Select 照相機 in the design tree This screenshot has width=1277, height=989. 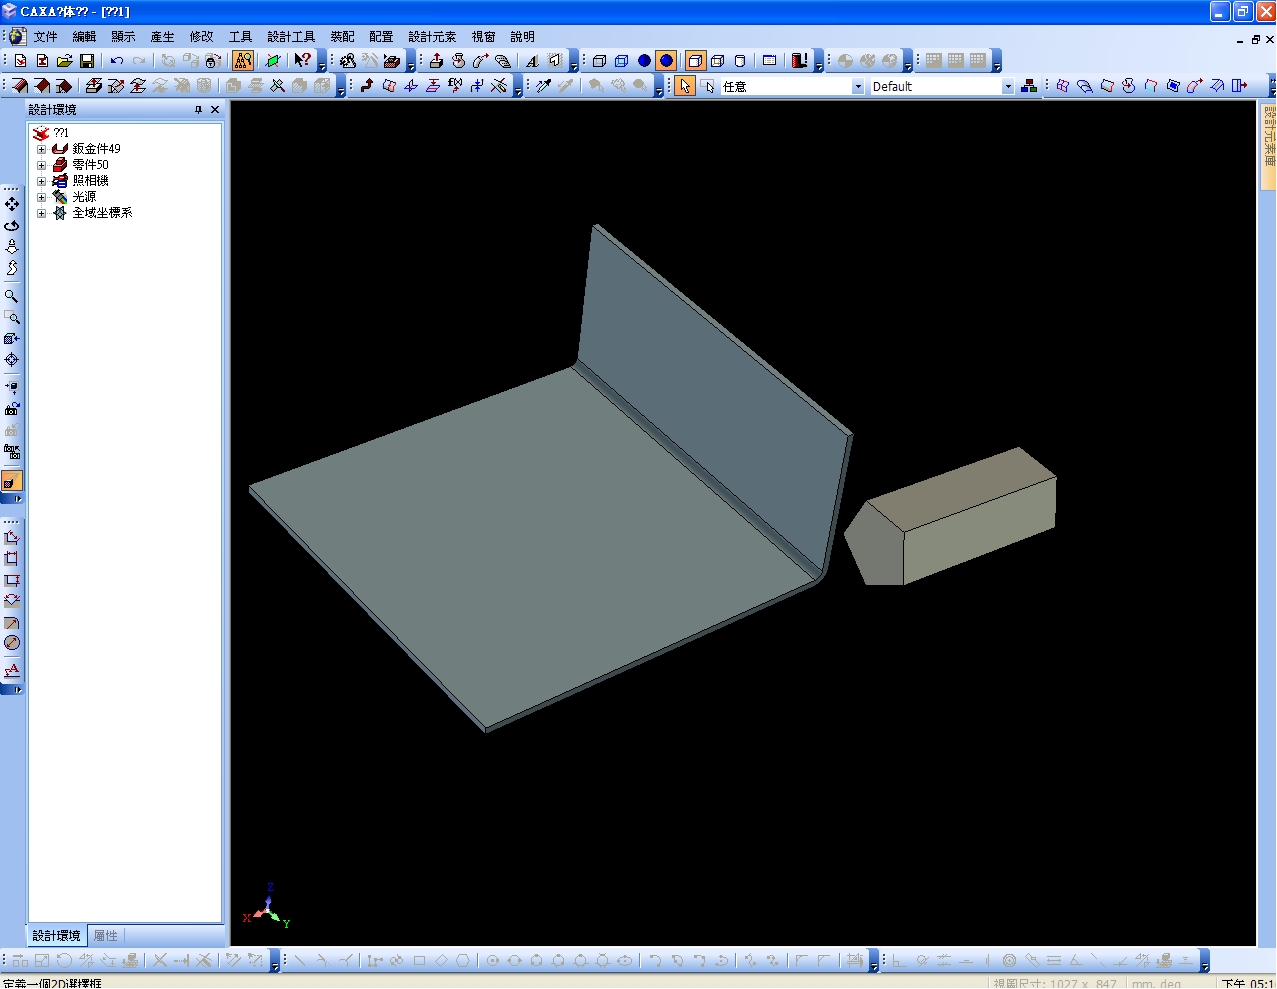(90, 181)
